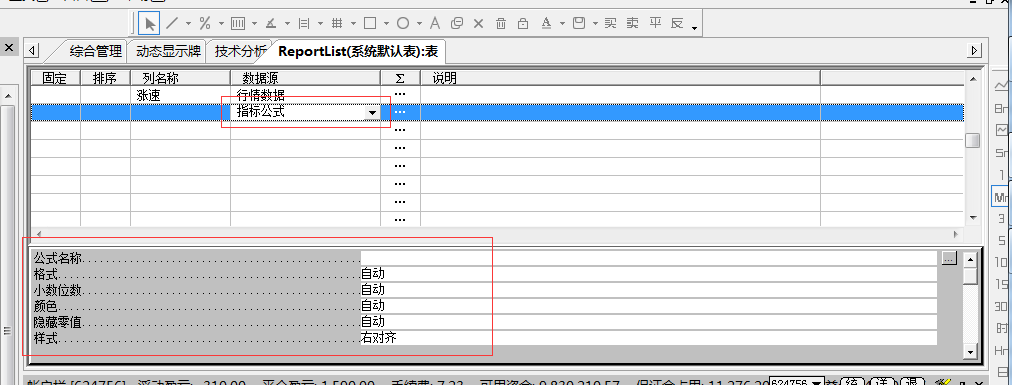Image resolution: width=1012 pixels, height=385 pixels.
Task: Expand the rectangle tool dropdown arrow
Action: coord(387,24)
